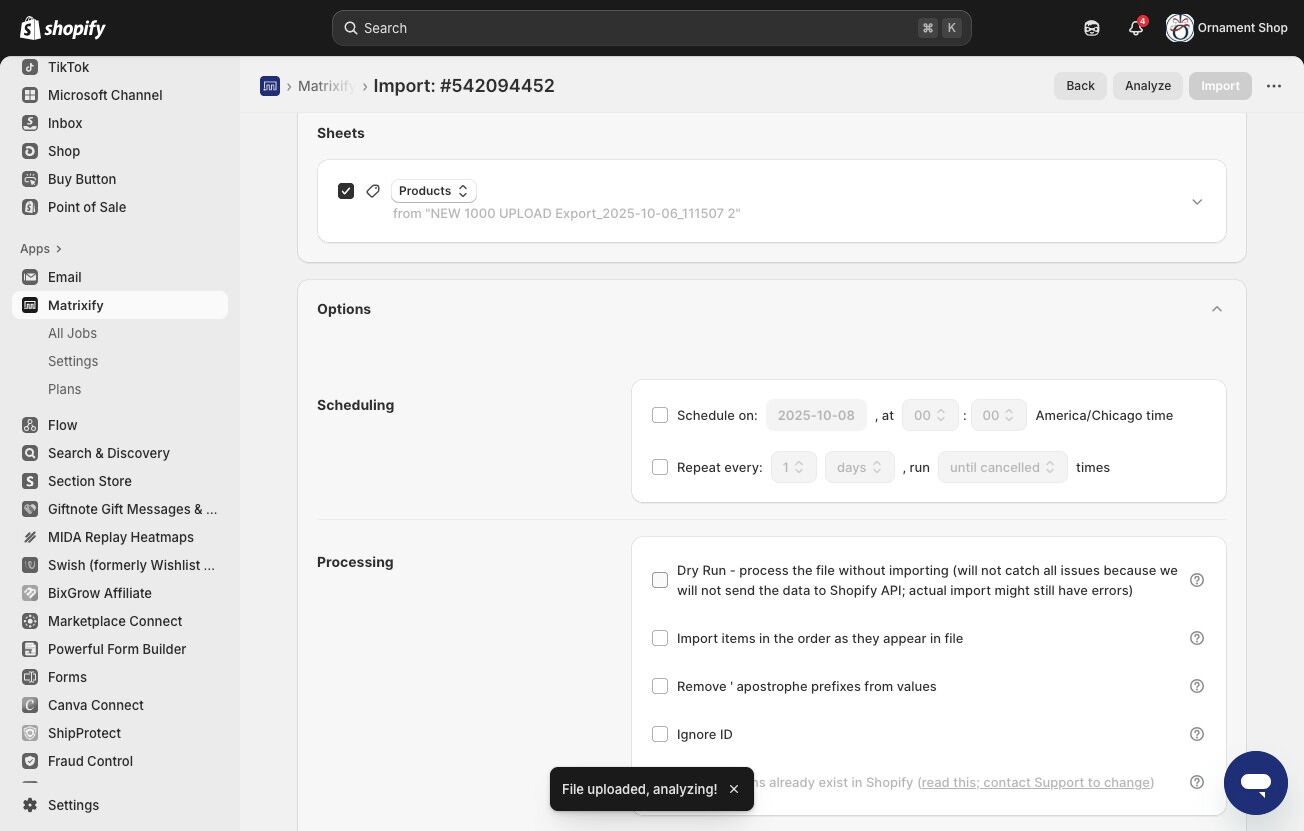Go to All Jobs
Viewport: 1304px width, 831px height.
coord(72,333)
